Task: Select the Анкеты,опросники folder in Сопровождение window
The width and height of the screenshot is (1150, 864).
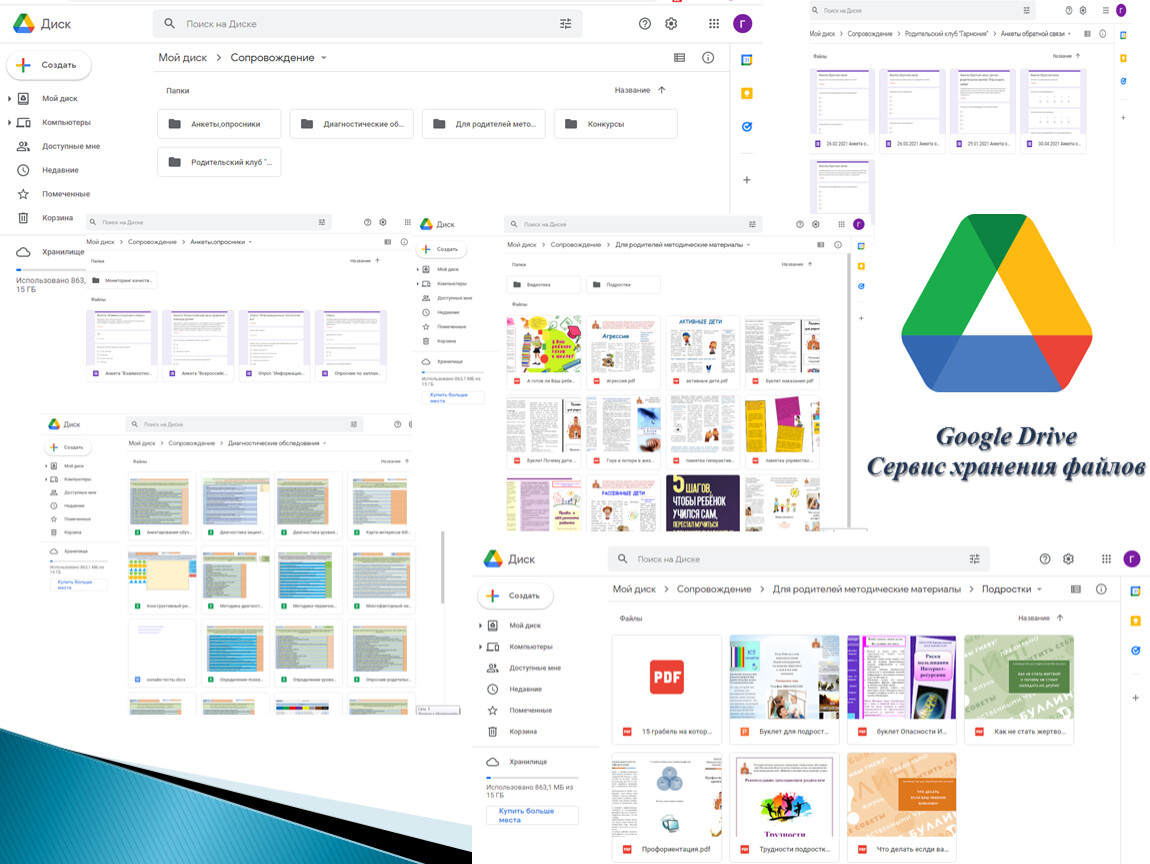Action: click(219, 124)
